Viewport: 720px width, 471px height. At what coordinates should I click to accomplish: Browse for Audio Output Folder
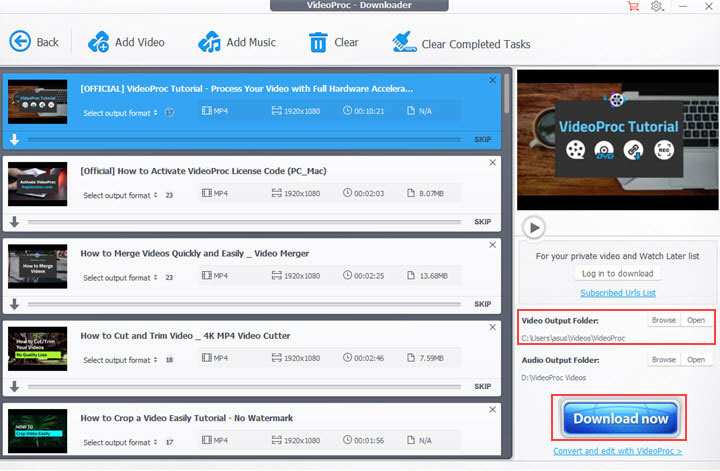click(664, 360)
